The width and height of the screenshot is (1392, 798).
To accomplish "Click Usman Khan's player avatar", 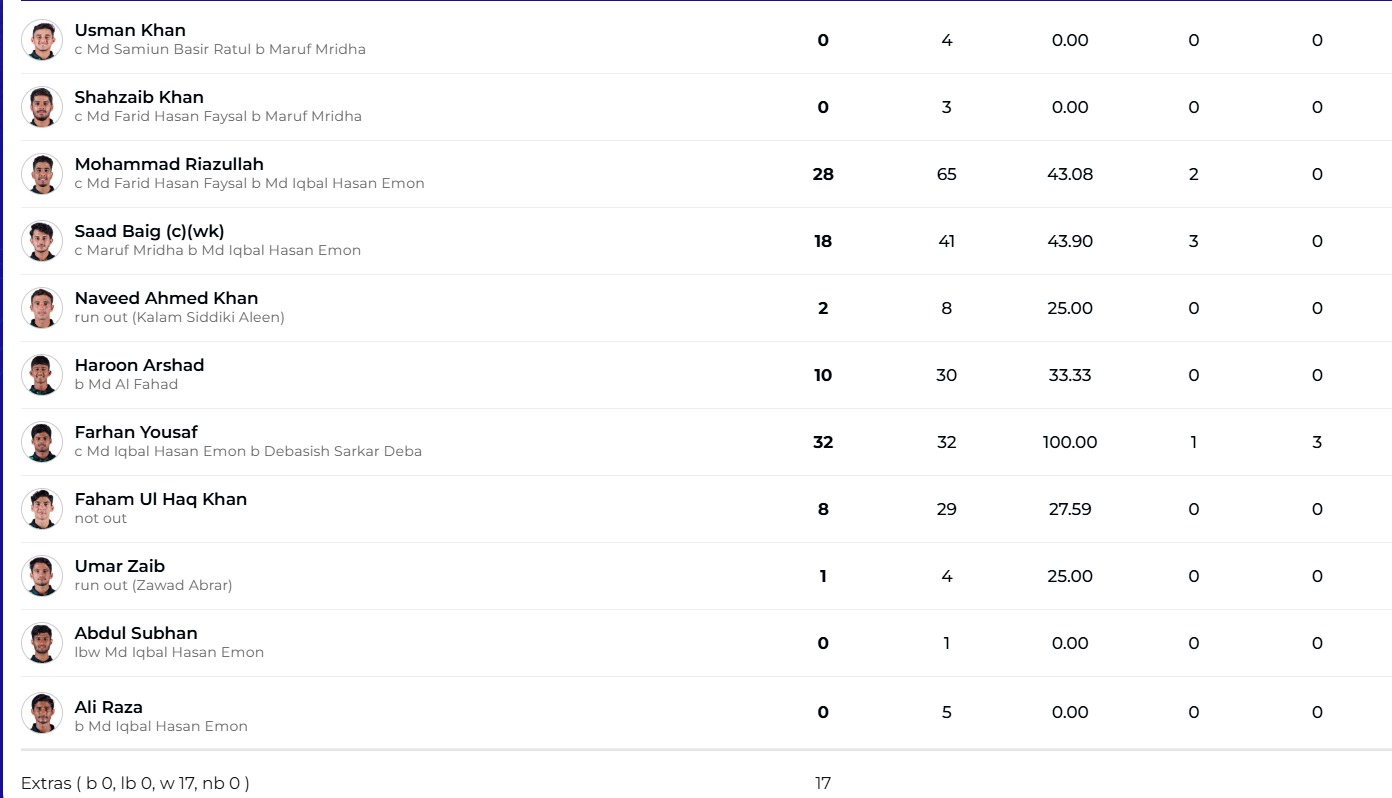I will 42,40.
